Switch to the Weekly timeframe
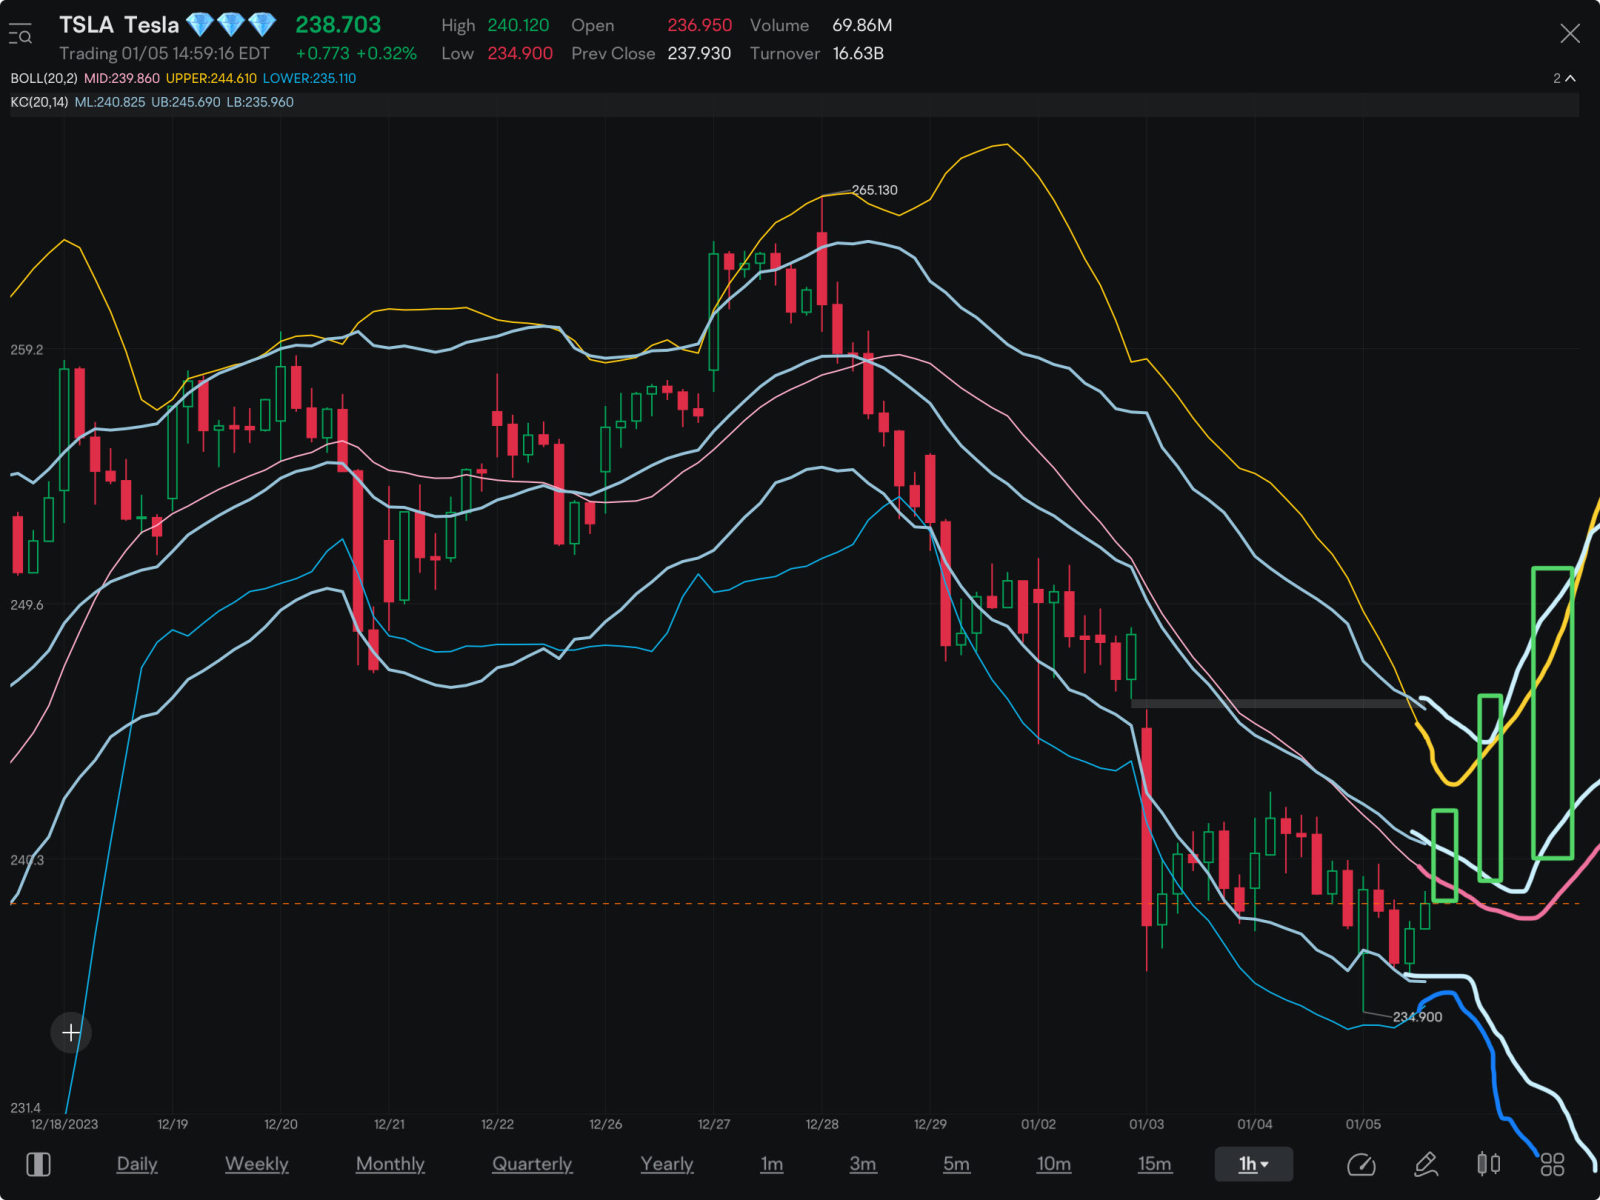 (256, 1164)
